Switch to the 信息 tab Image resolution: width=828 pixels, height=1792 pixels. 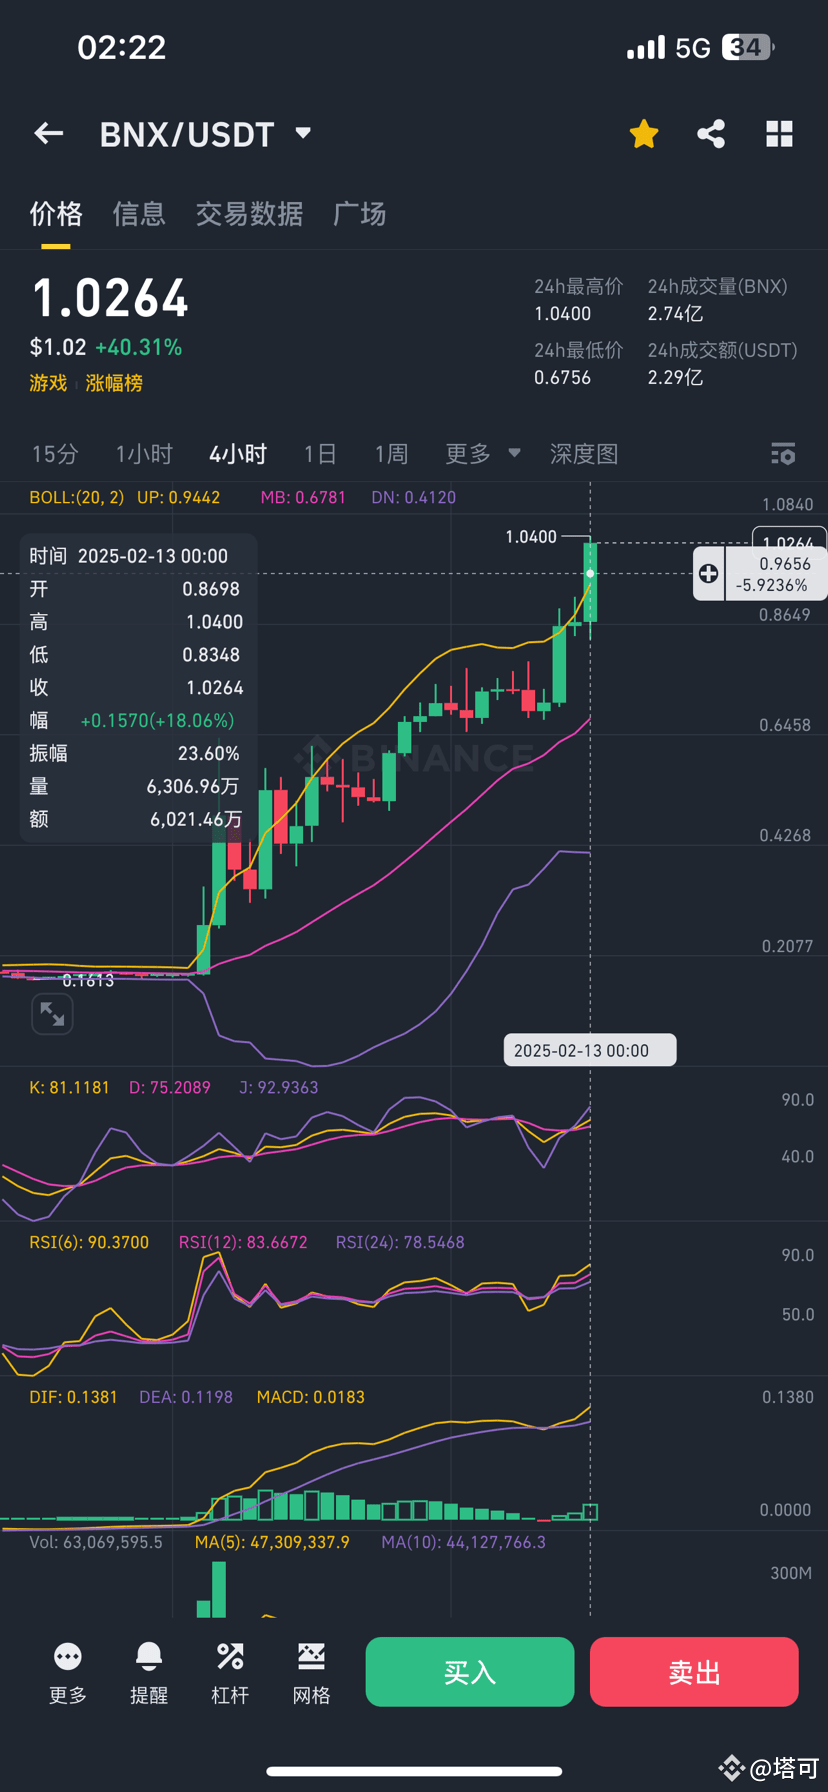click(x=139, y=213)
